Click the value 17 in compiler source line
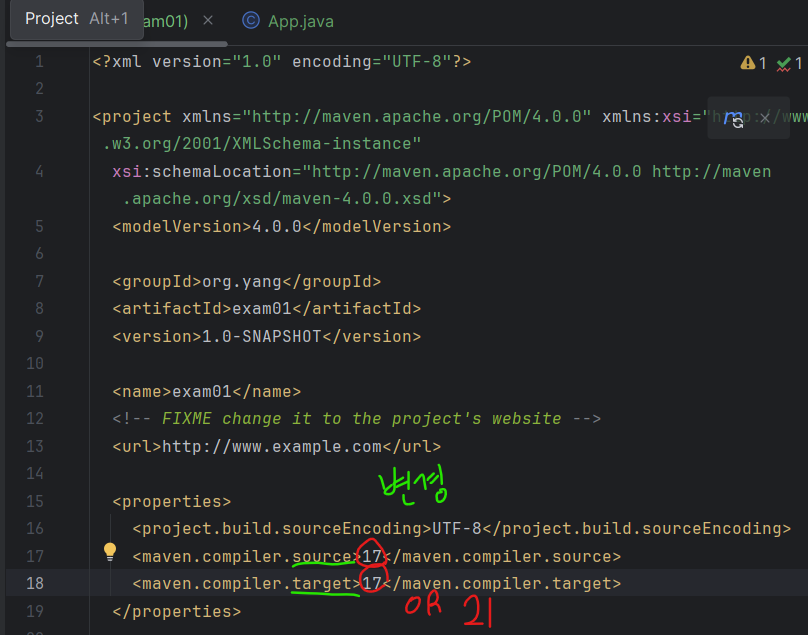 coord(372,557)
